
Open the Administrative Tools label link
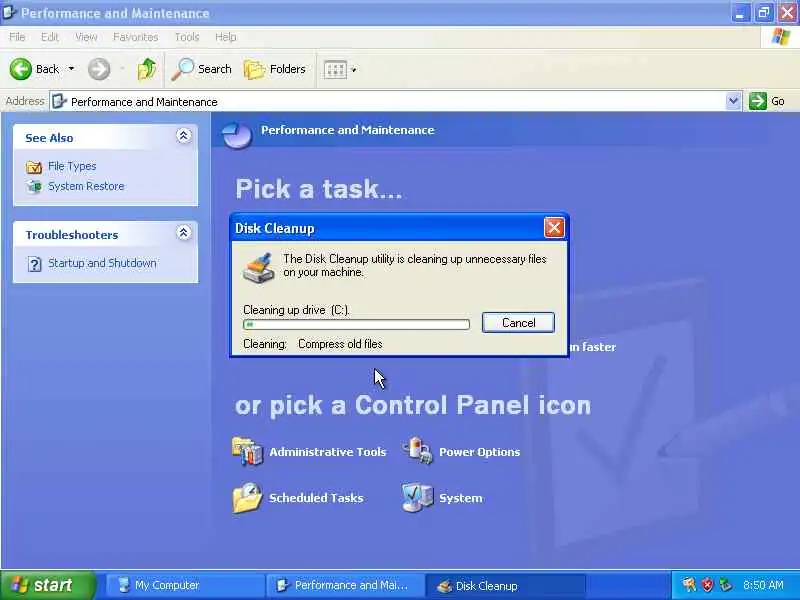328,452
